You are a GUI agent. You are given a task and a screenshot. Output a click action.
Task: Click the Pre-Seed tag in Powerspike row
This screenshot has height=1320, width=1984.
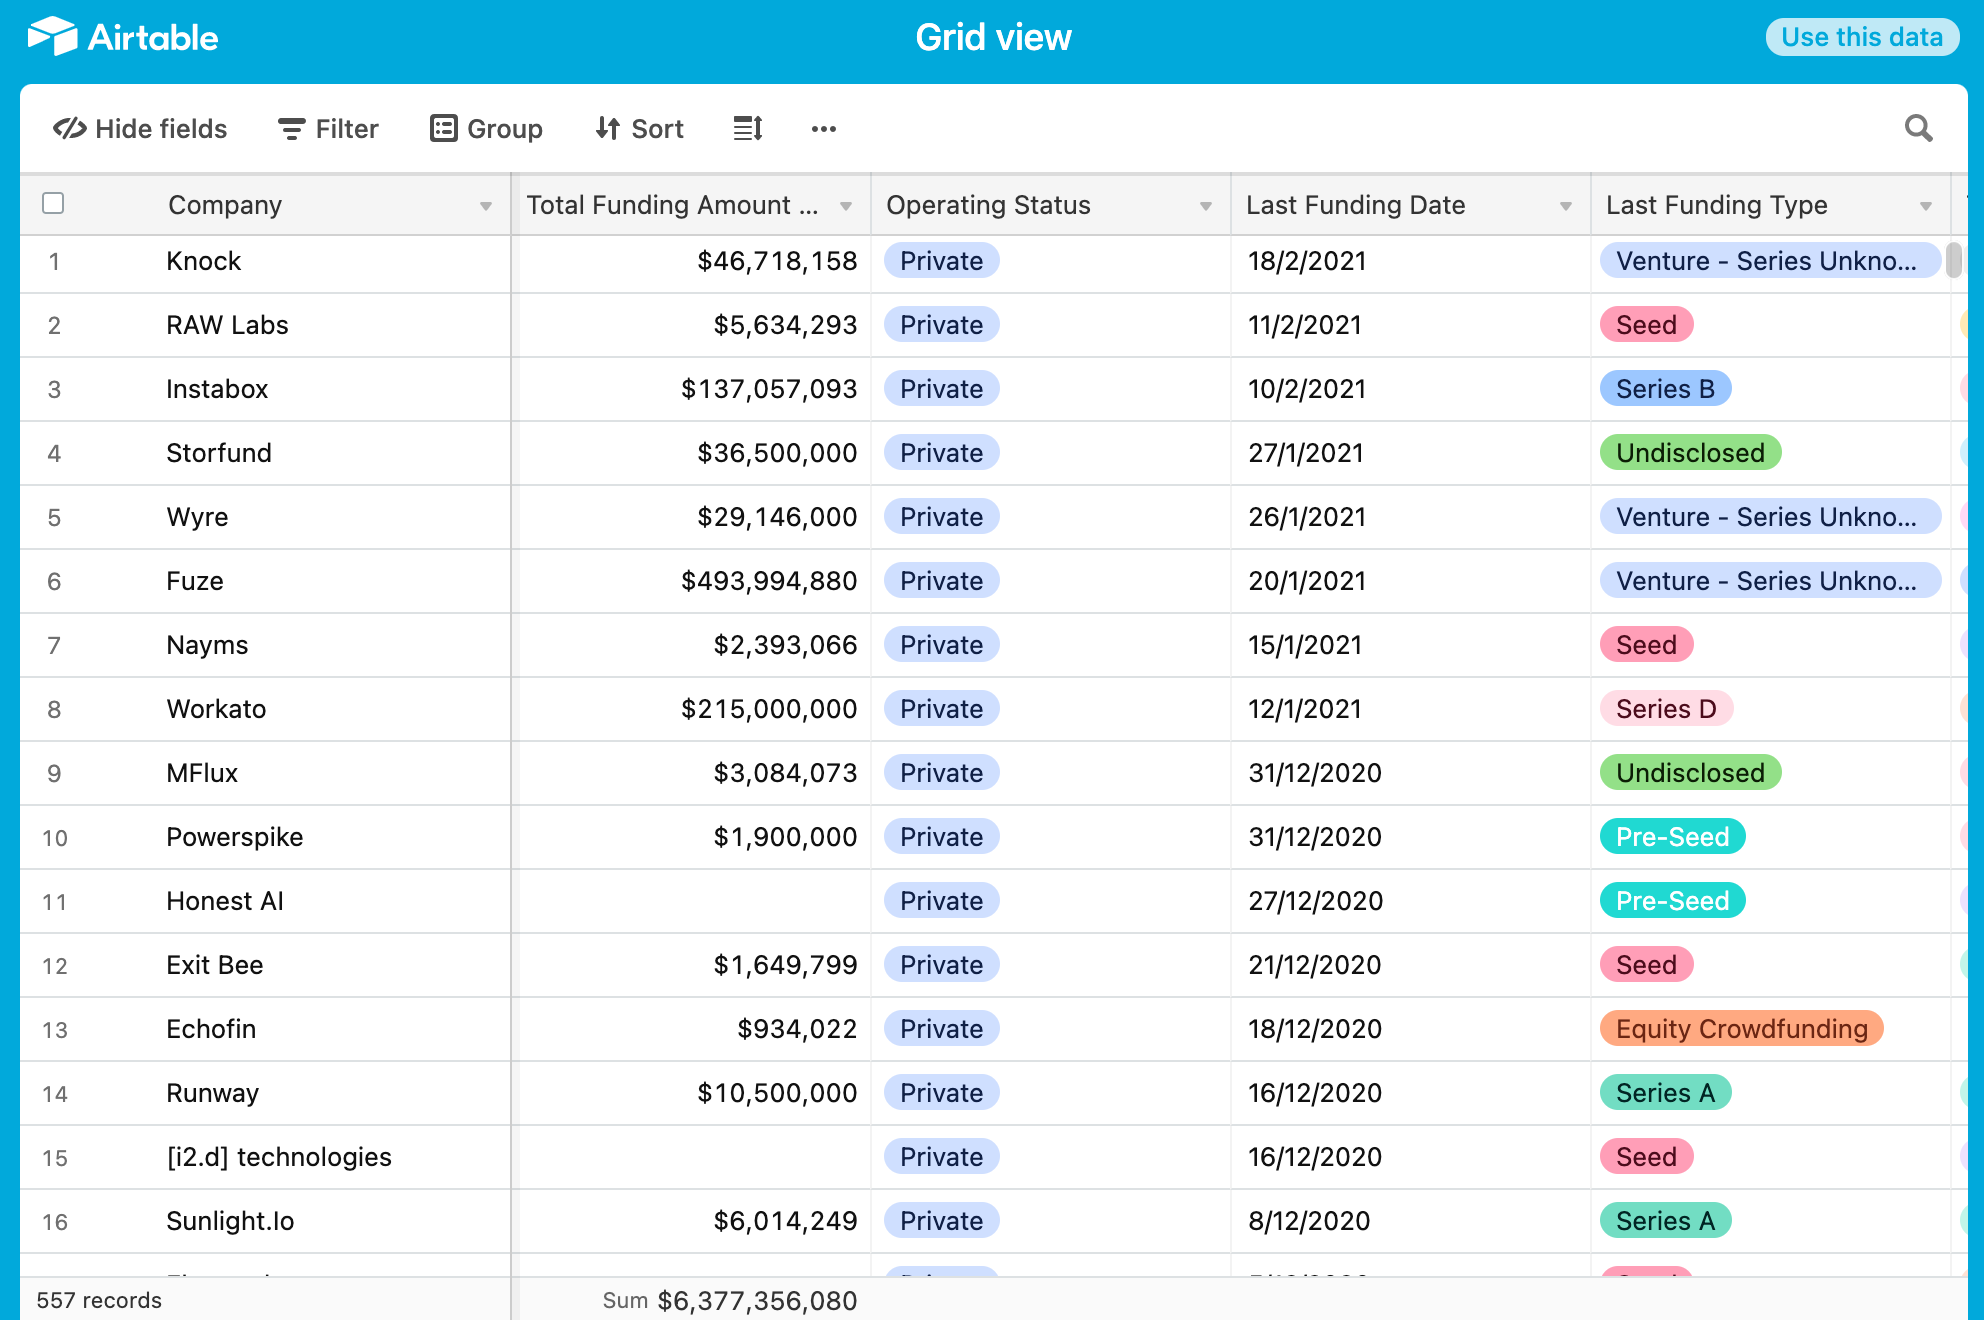tap(1673, 837)
